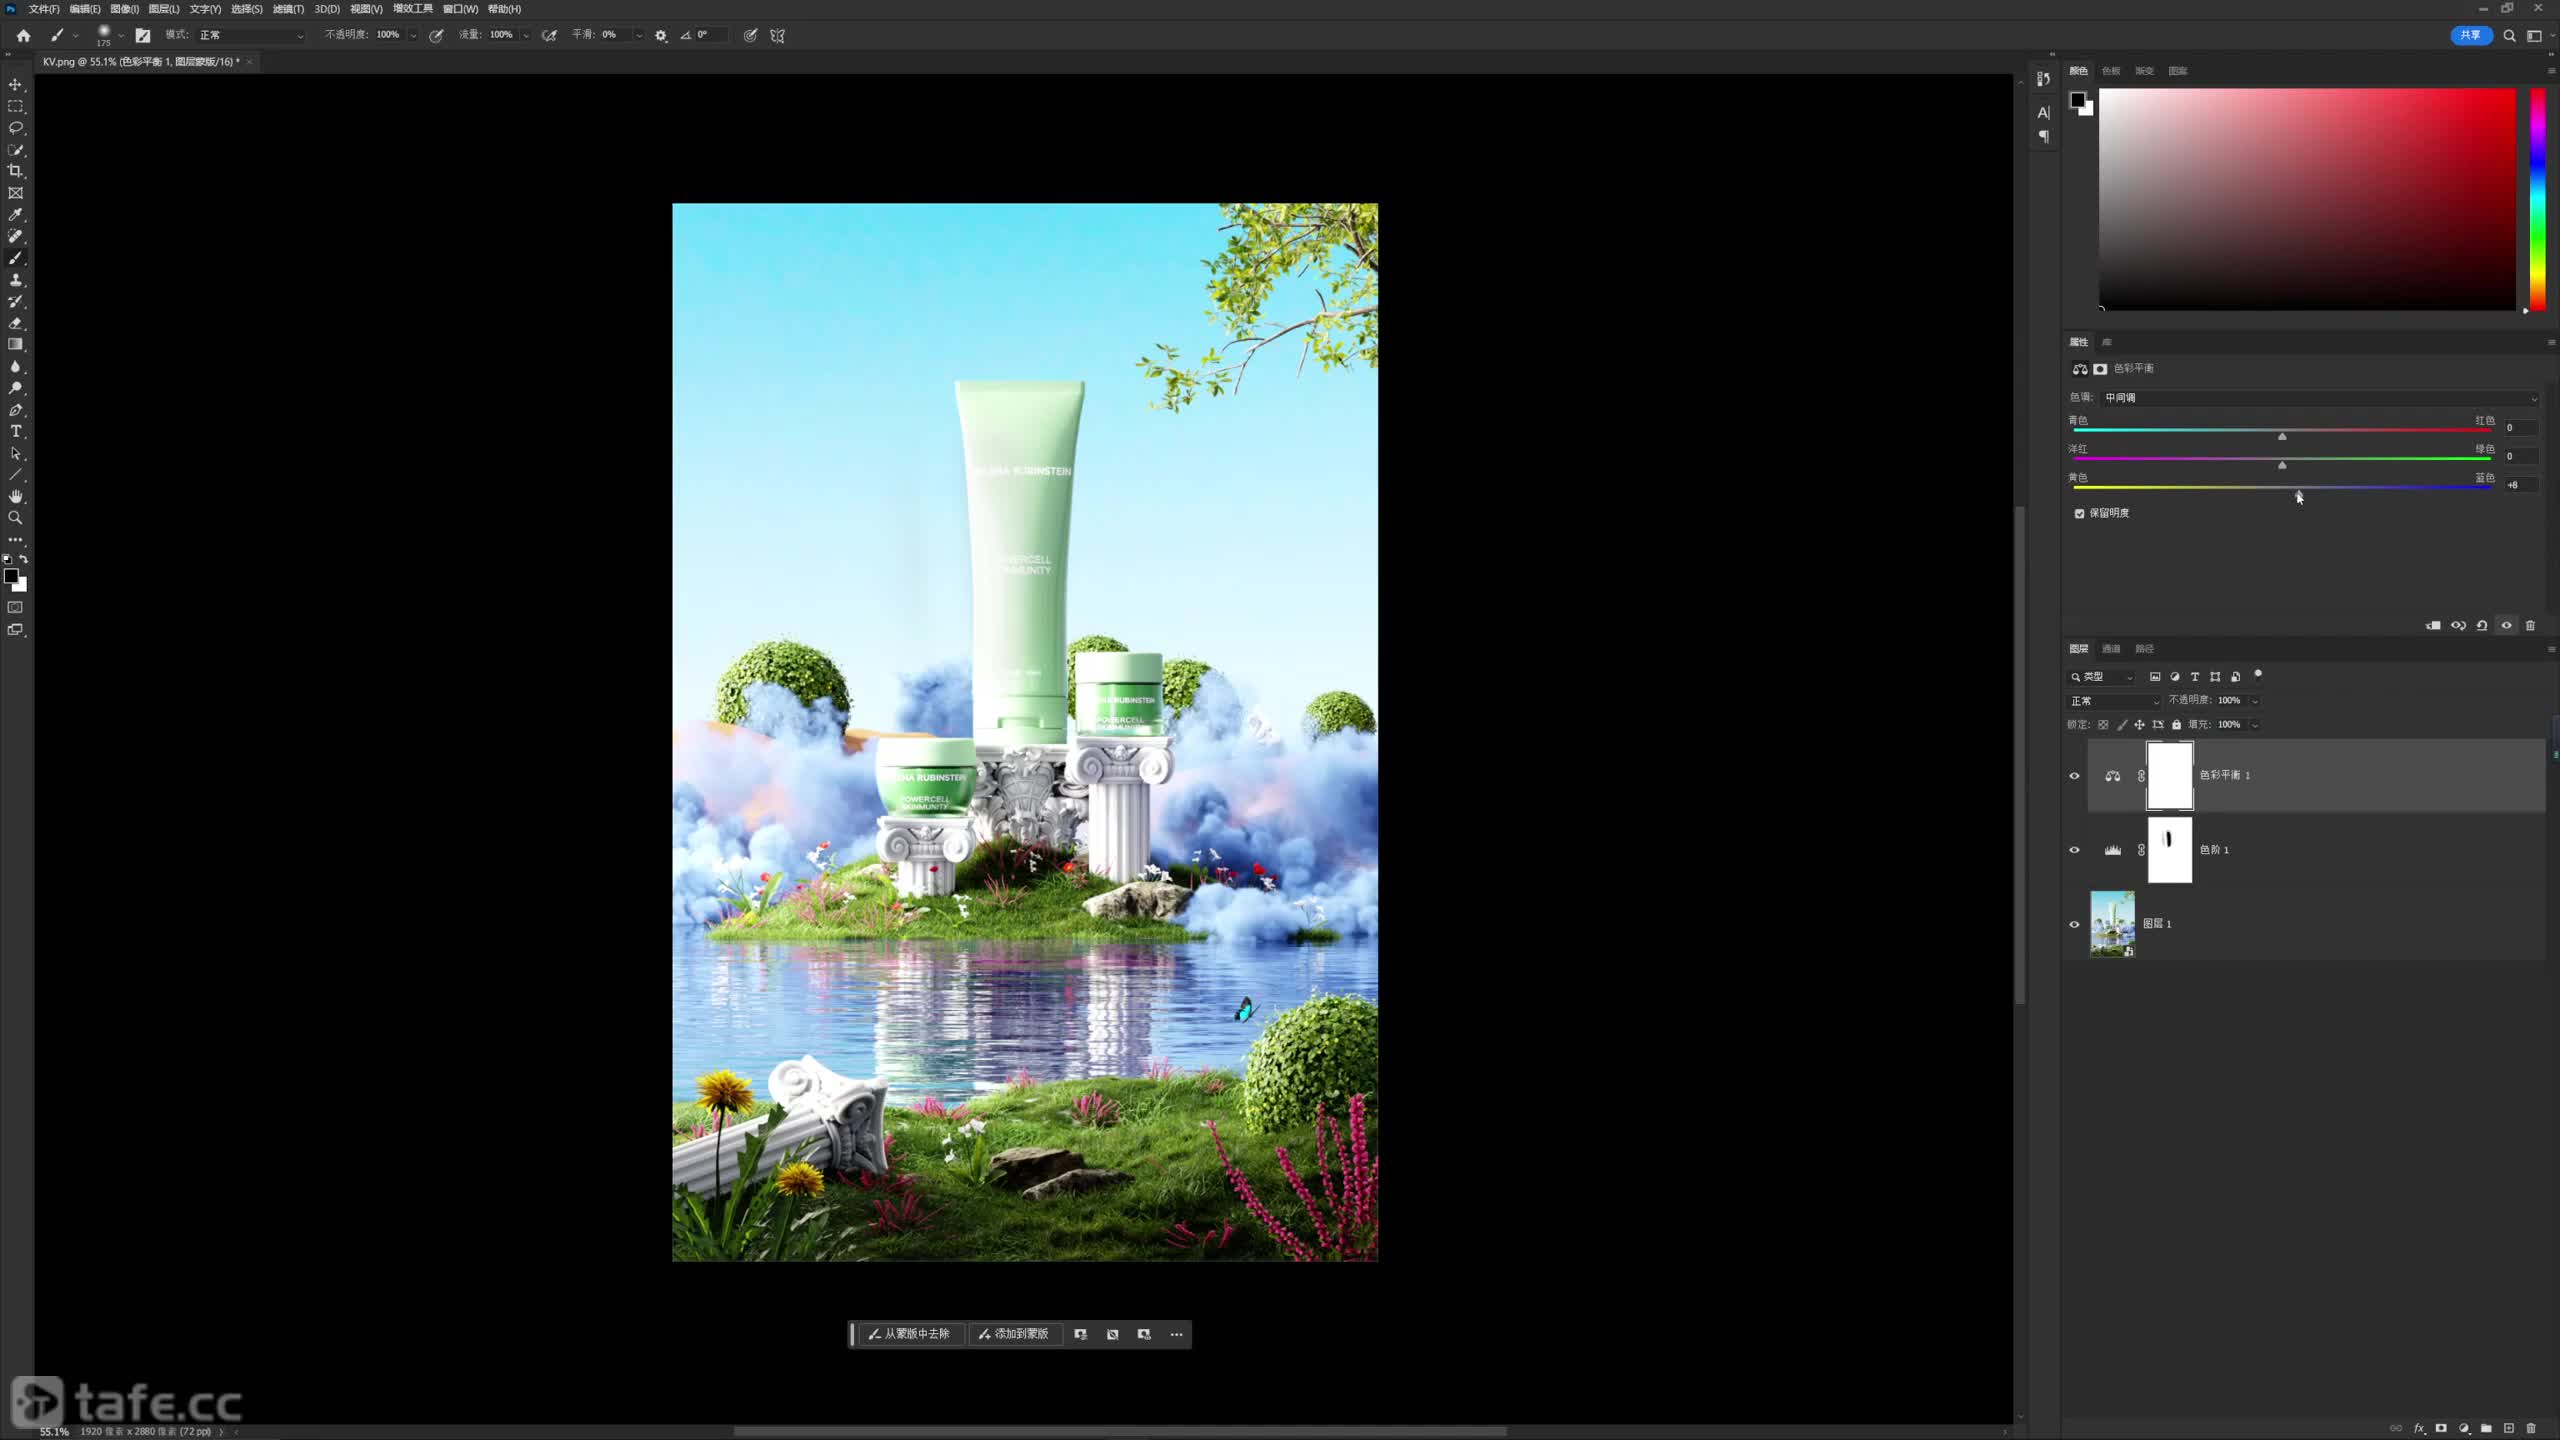
Task: Switch to the 路径 paths tab
Action: pos(2144,649)
